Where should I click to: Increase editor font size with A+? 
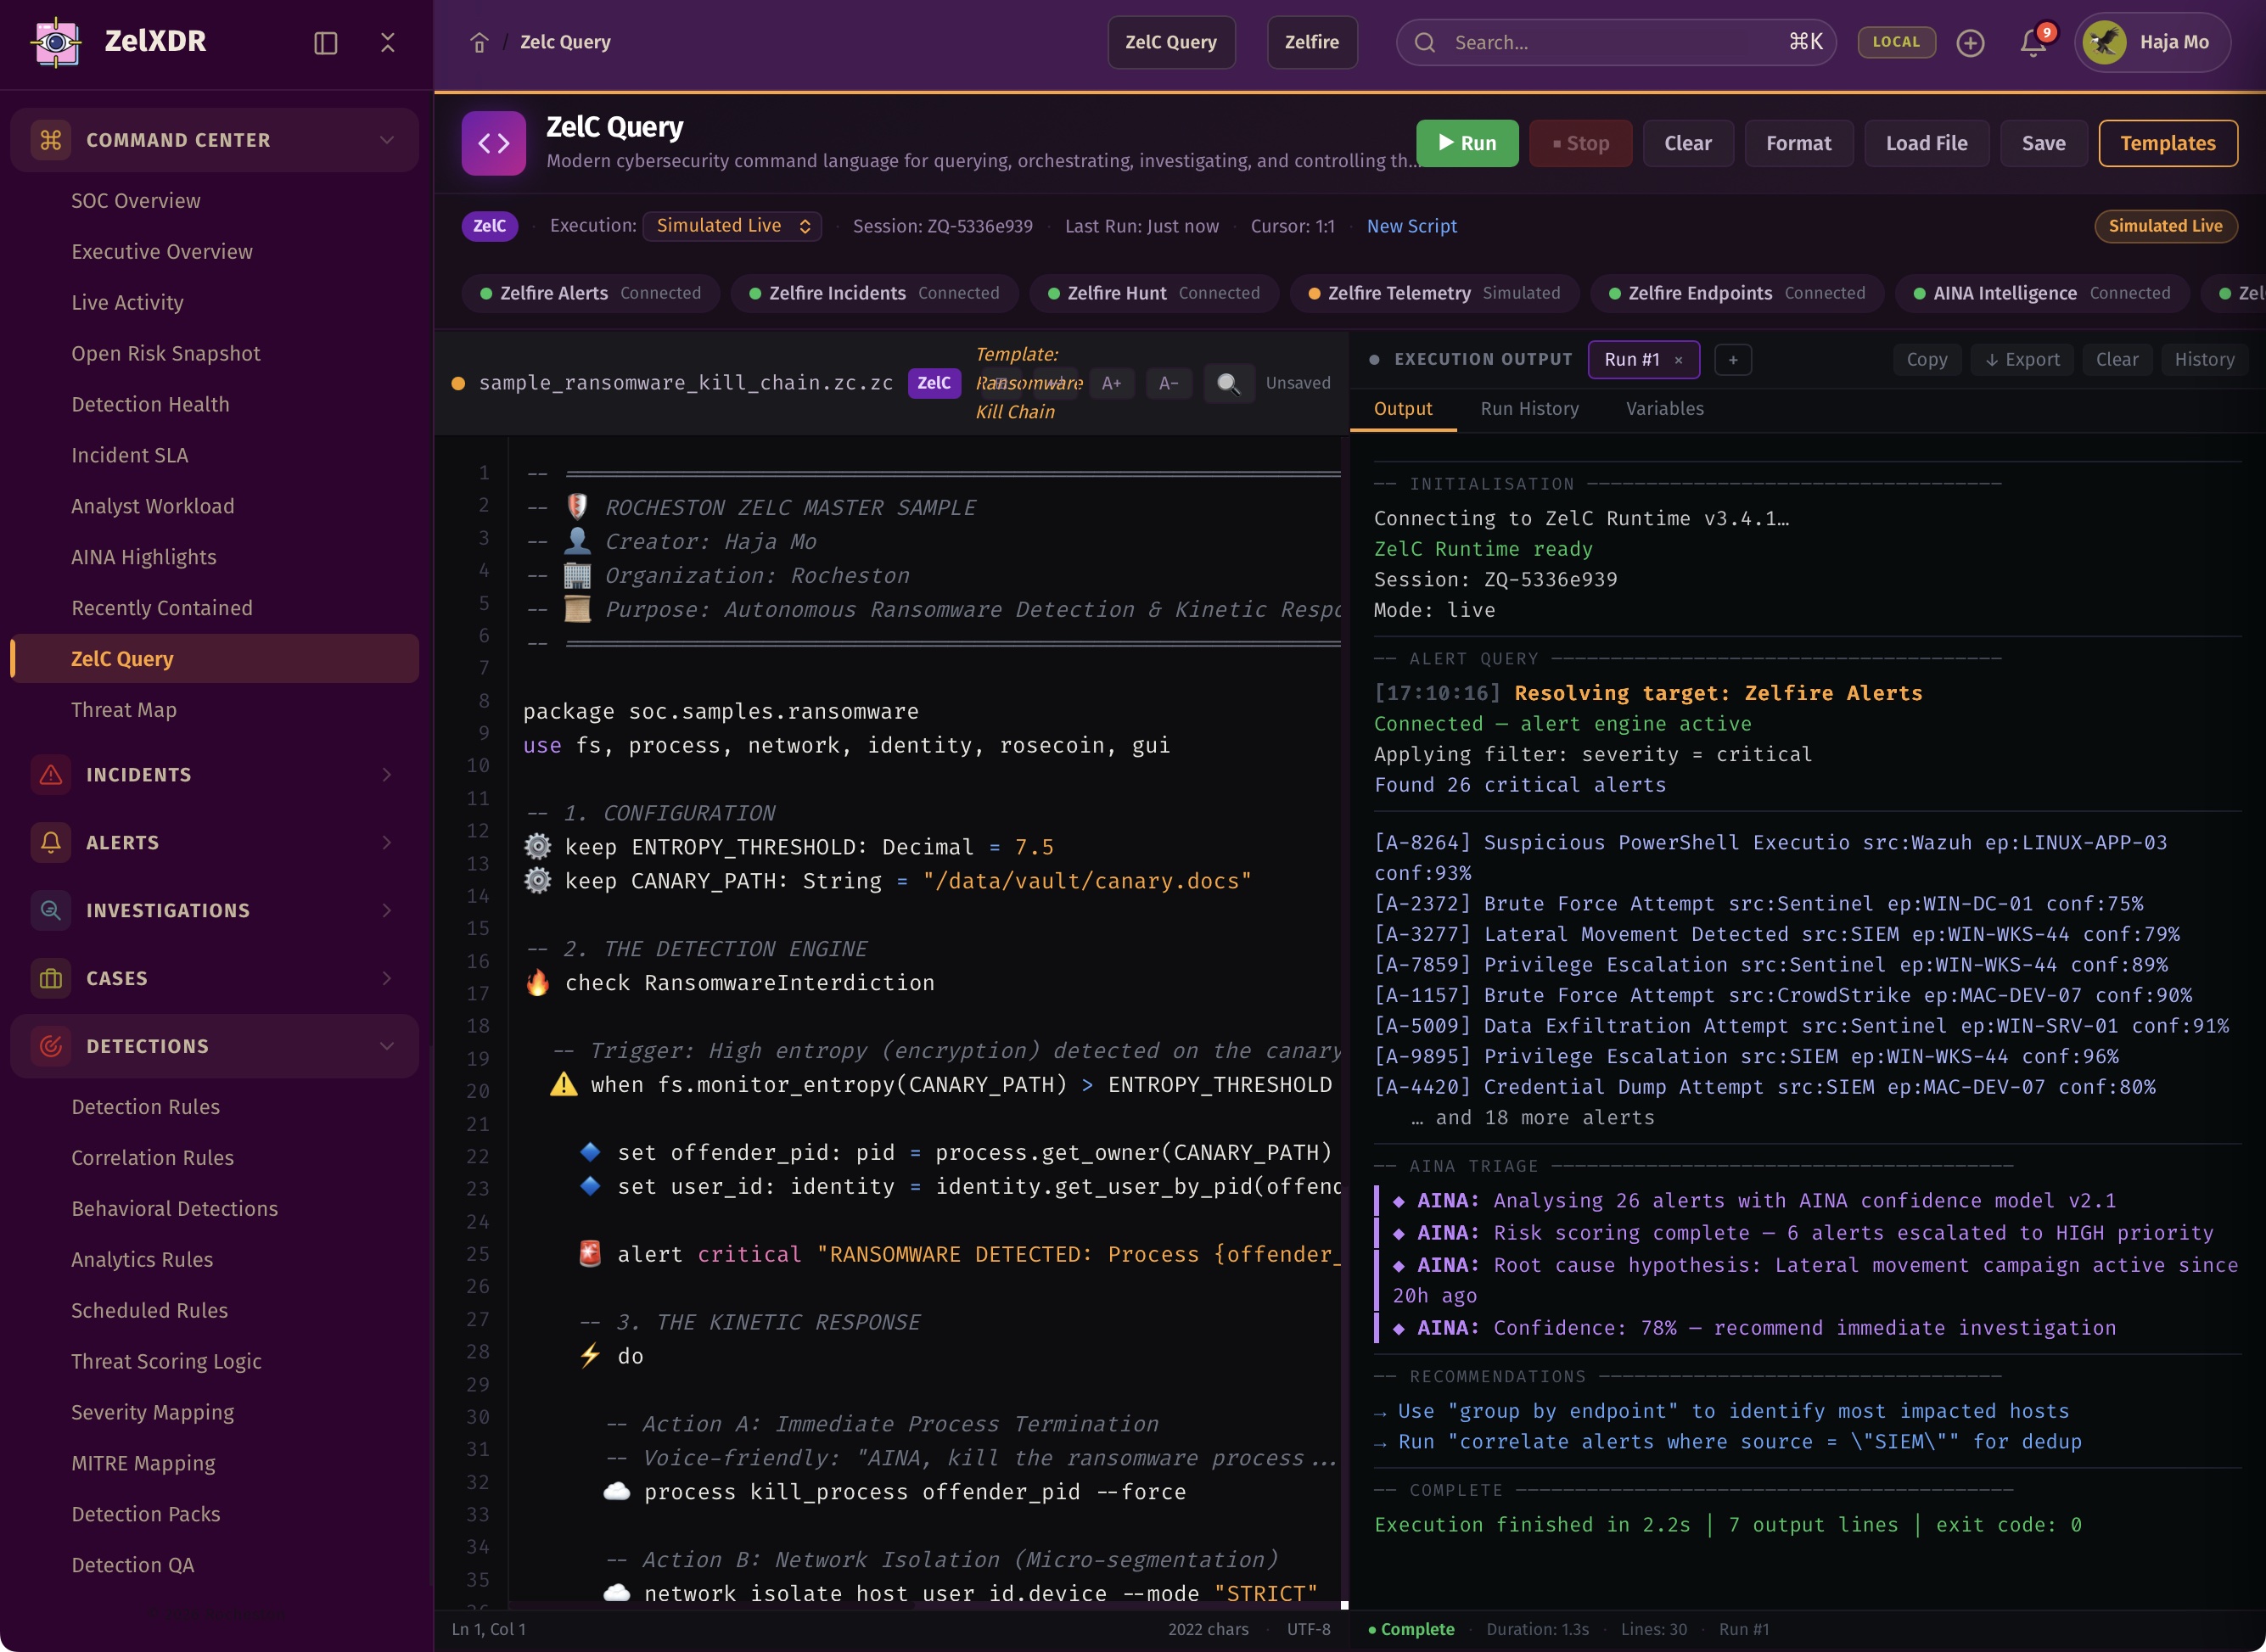[x=1111, y=383]
